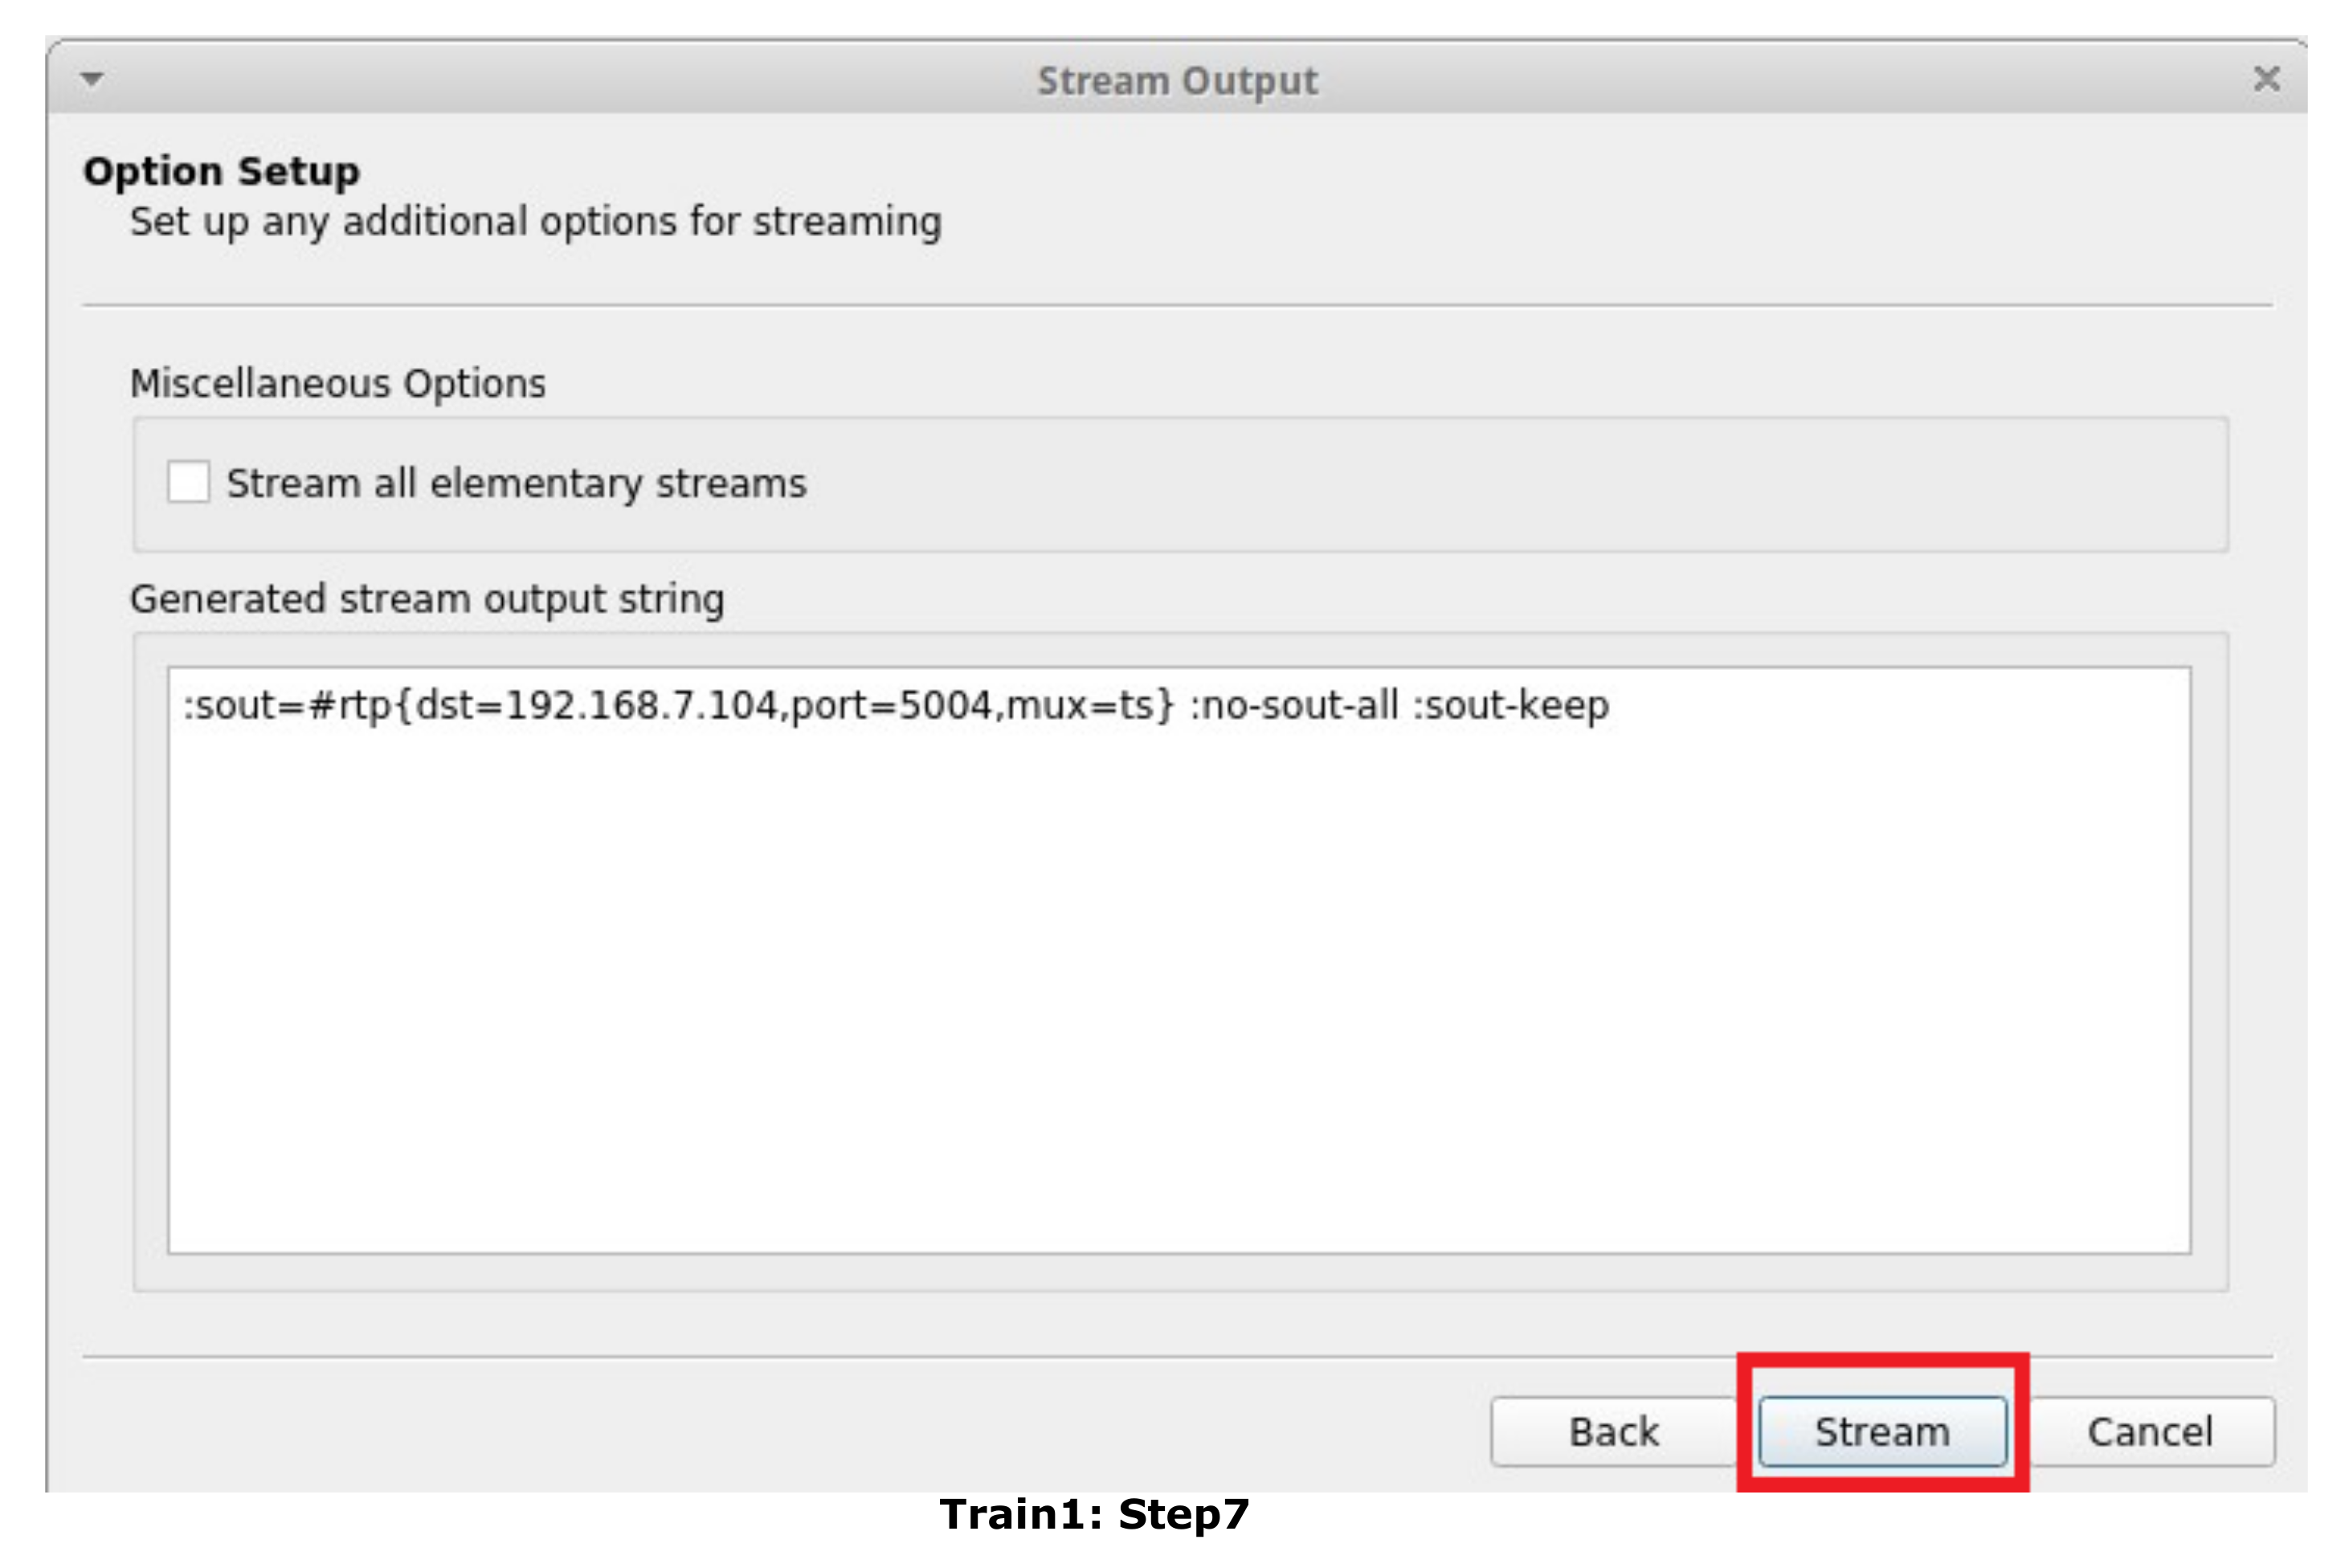Click the 'Generated stream output string' label
Image resolution: width=2349 pixels, height=1568 pixels.
[427, 600]
